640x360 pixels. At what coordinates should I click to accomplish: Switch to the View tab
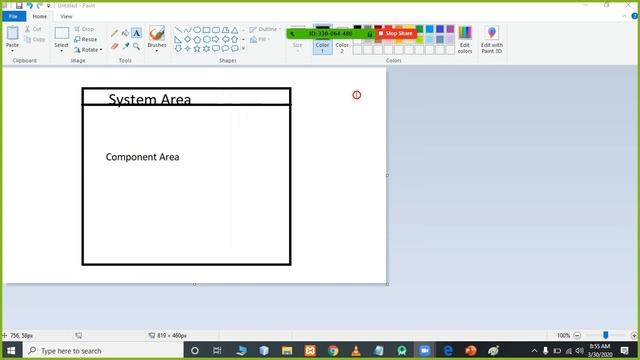pos(66,16)
